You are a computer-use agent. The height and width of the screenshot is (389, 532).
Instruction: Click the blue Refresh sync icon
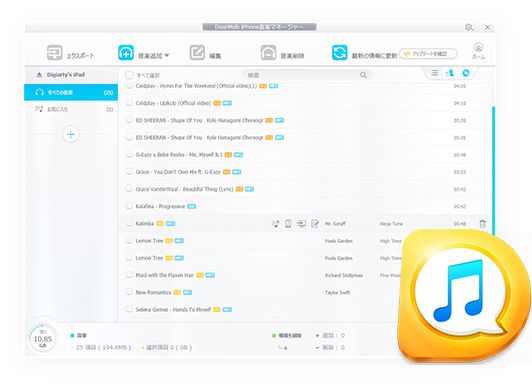click(339, 53)
